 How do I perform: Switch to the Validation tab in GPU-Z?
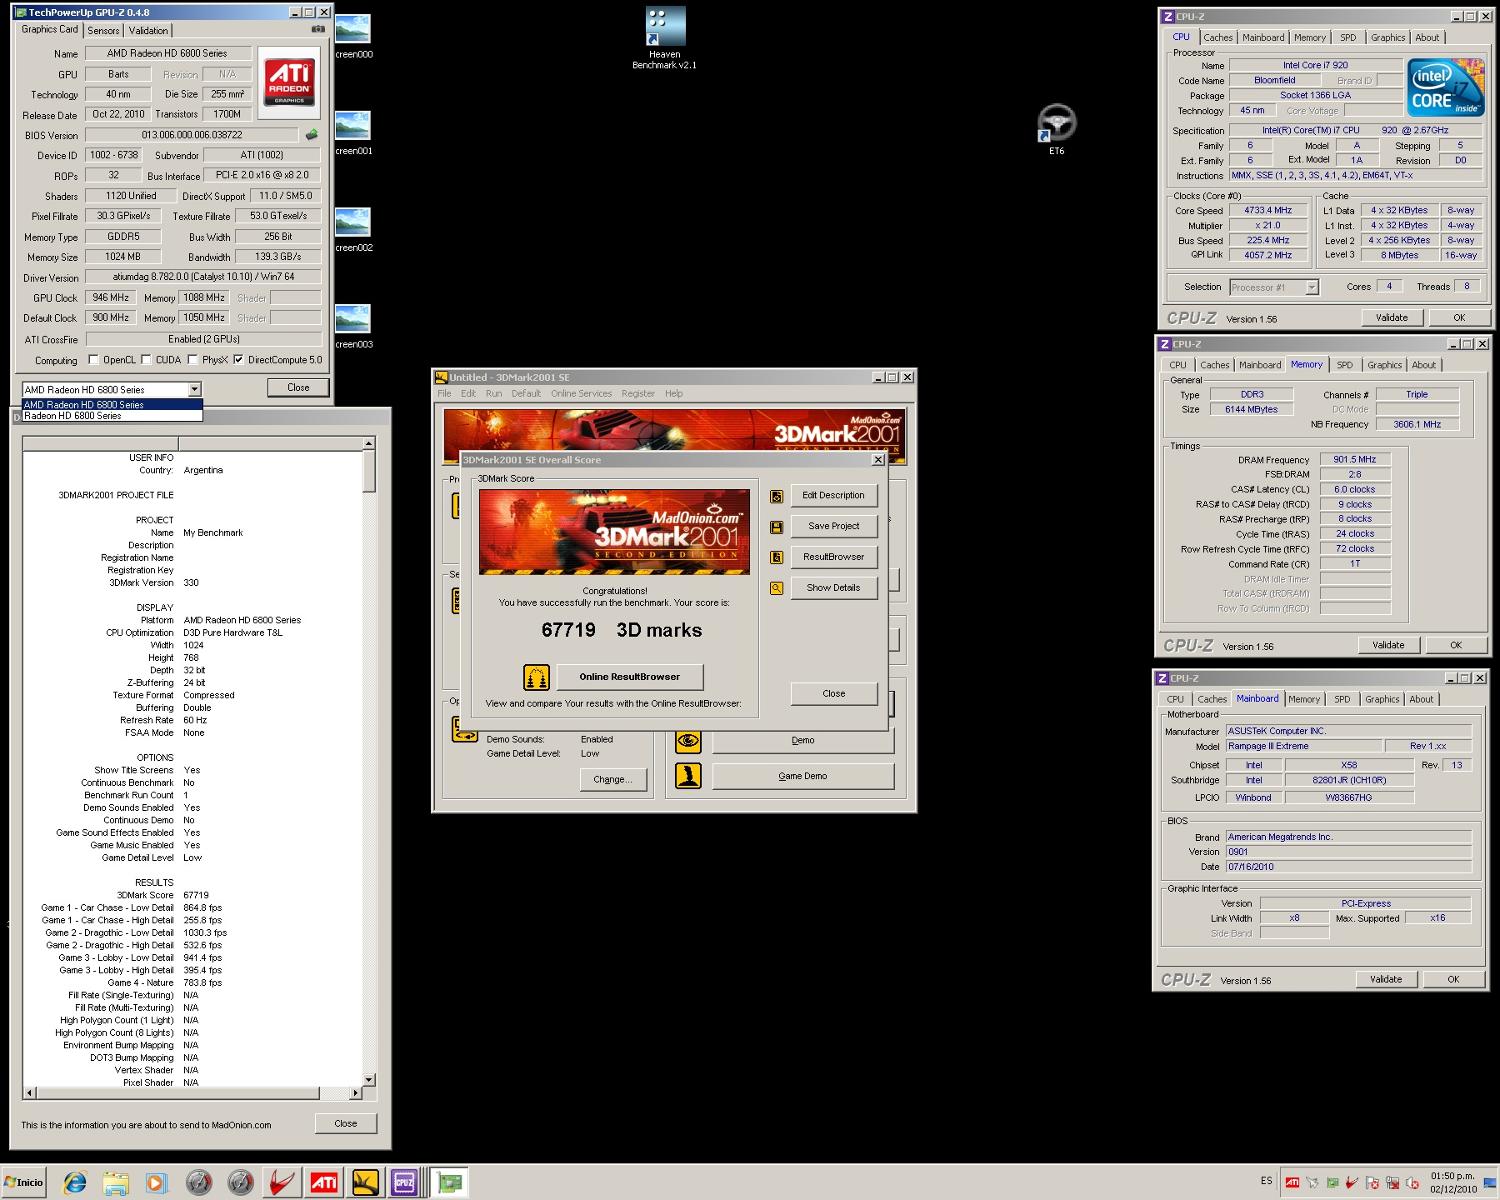coord(148,31)
